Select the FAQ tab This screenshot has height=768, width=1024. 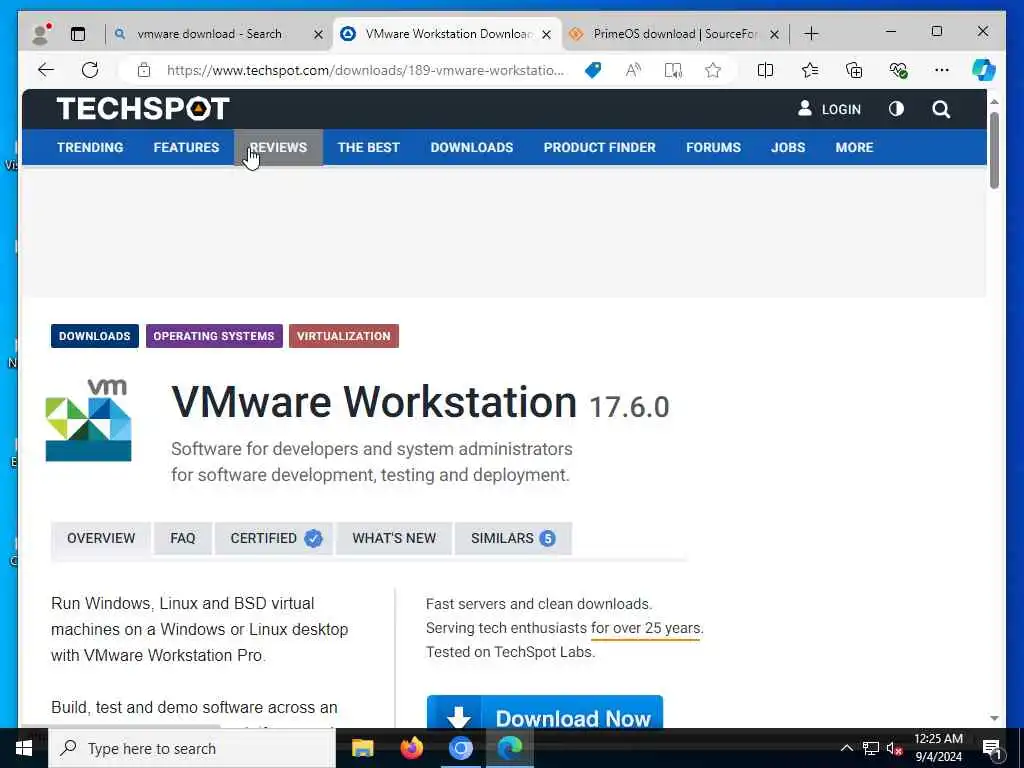click(x=183, y=538)
